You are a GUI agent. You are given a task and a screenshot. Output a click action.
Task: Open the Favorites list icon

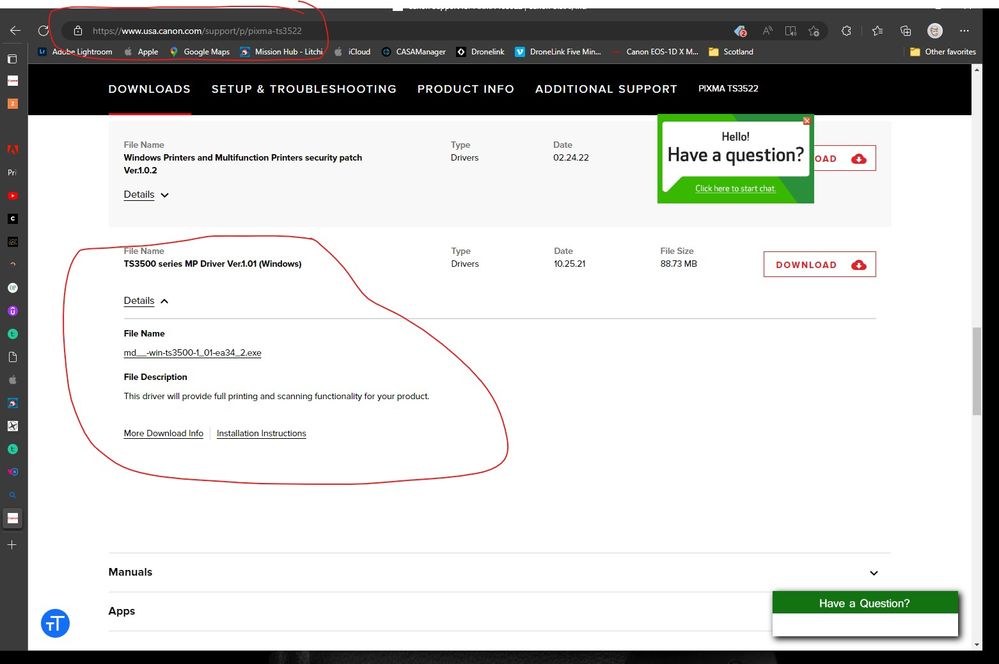pyautogui.click(x=878, y=31)
